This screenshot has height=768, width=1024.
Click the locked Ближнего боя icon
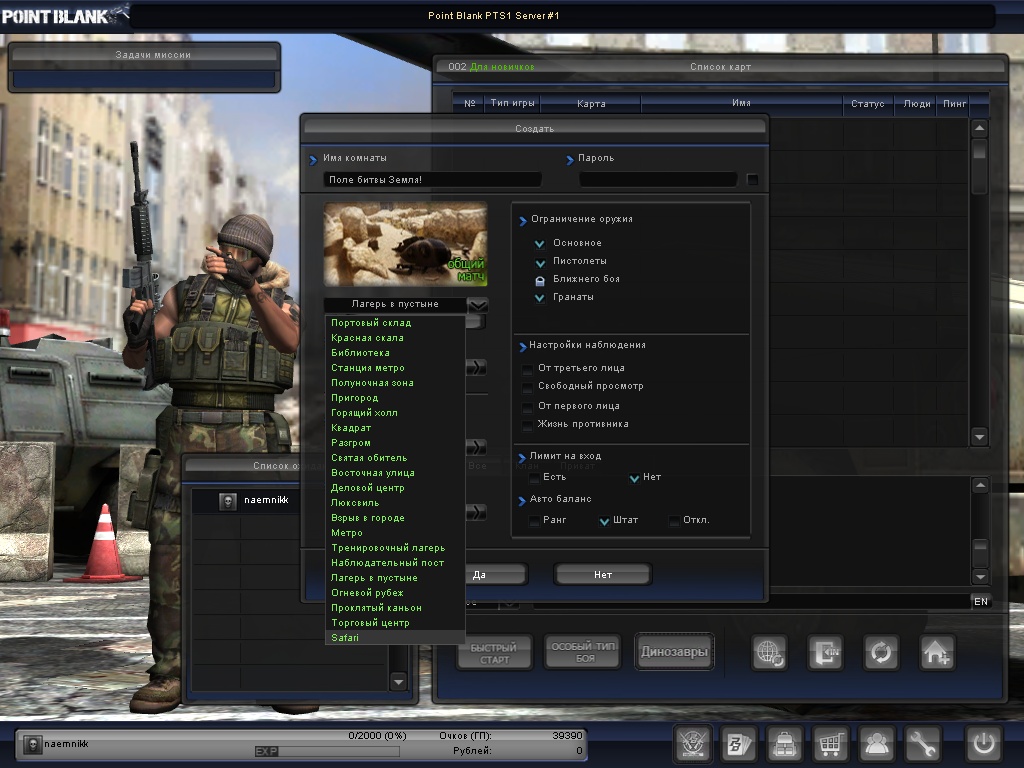[539, 280]
